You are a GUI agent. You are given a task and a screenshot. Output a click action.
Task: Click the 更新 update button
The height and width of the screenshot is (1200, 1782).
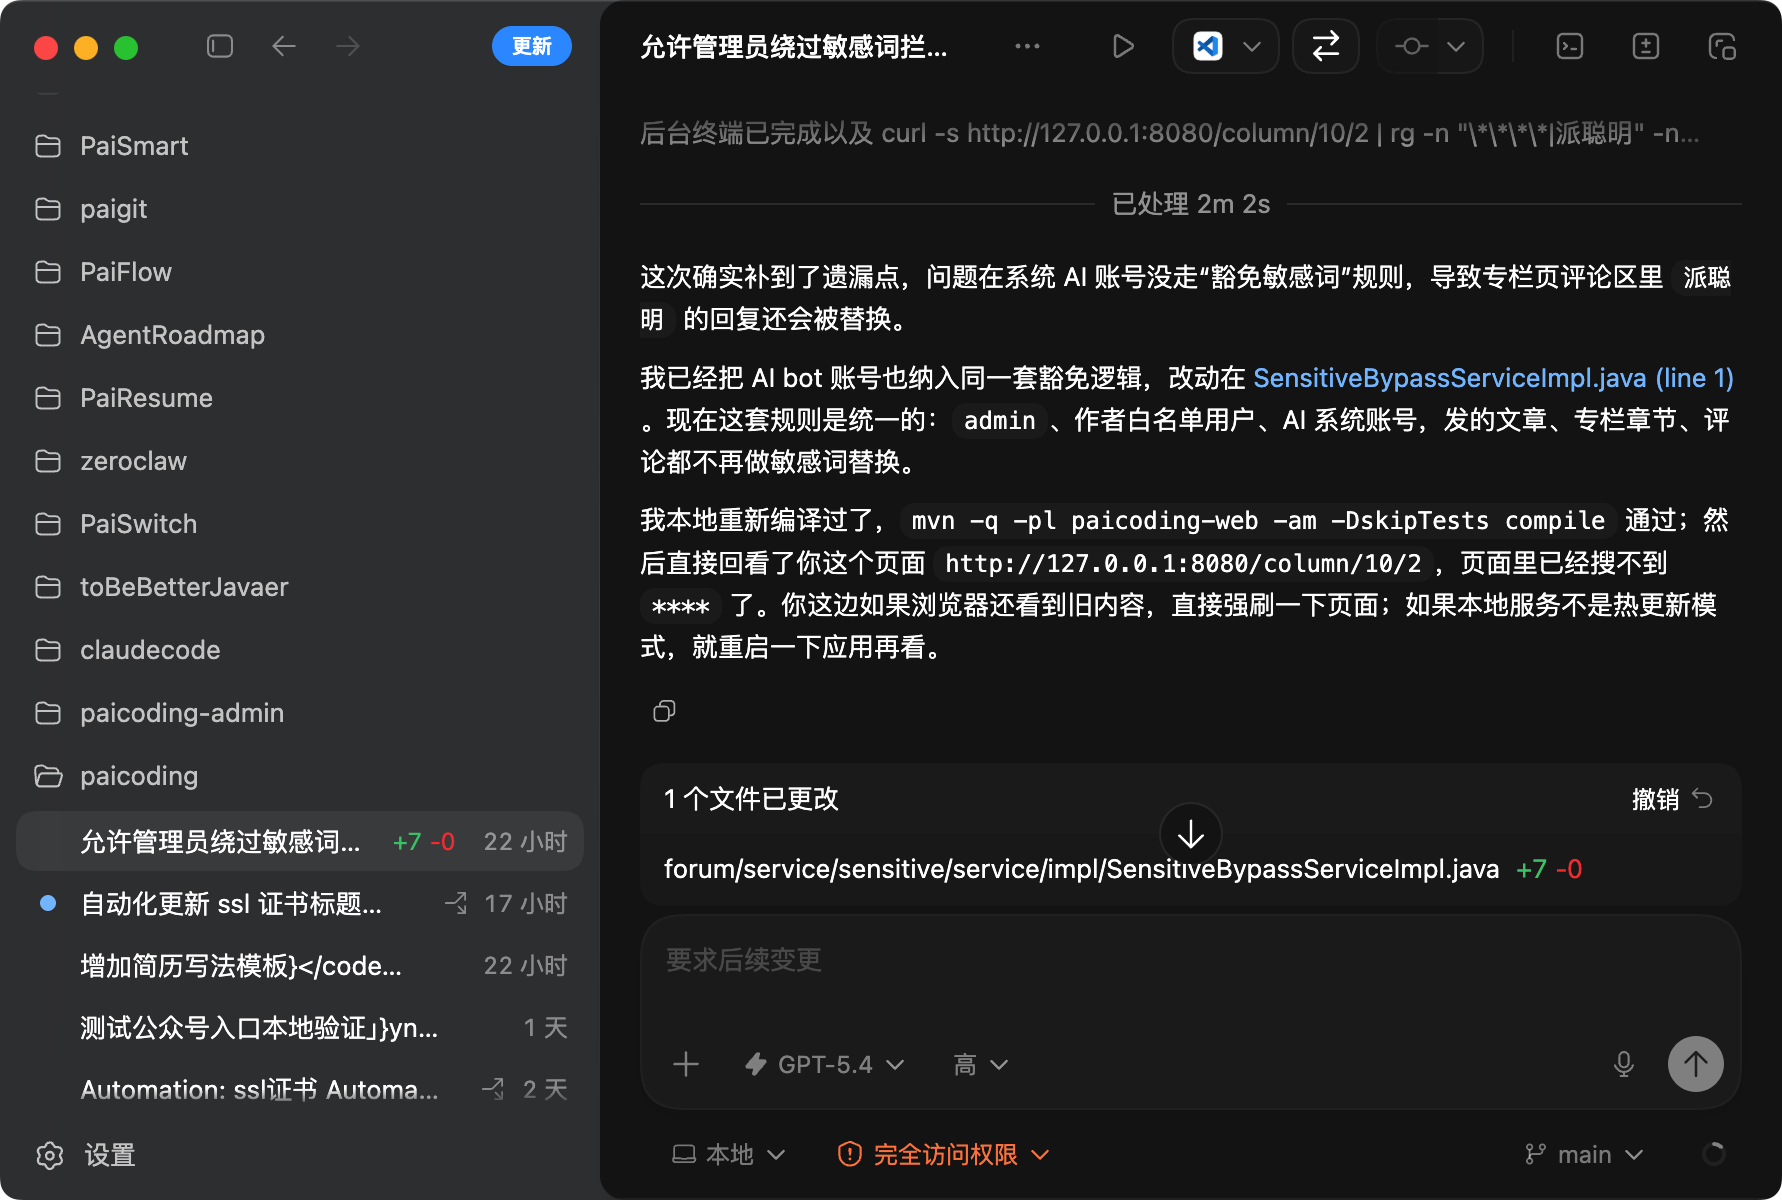tap(531, 46)
